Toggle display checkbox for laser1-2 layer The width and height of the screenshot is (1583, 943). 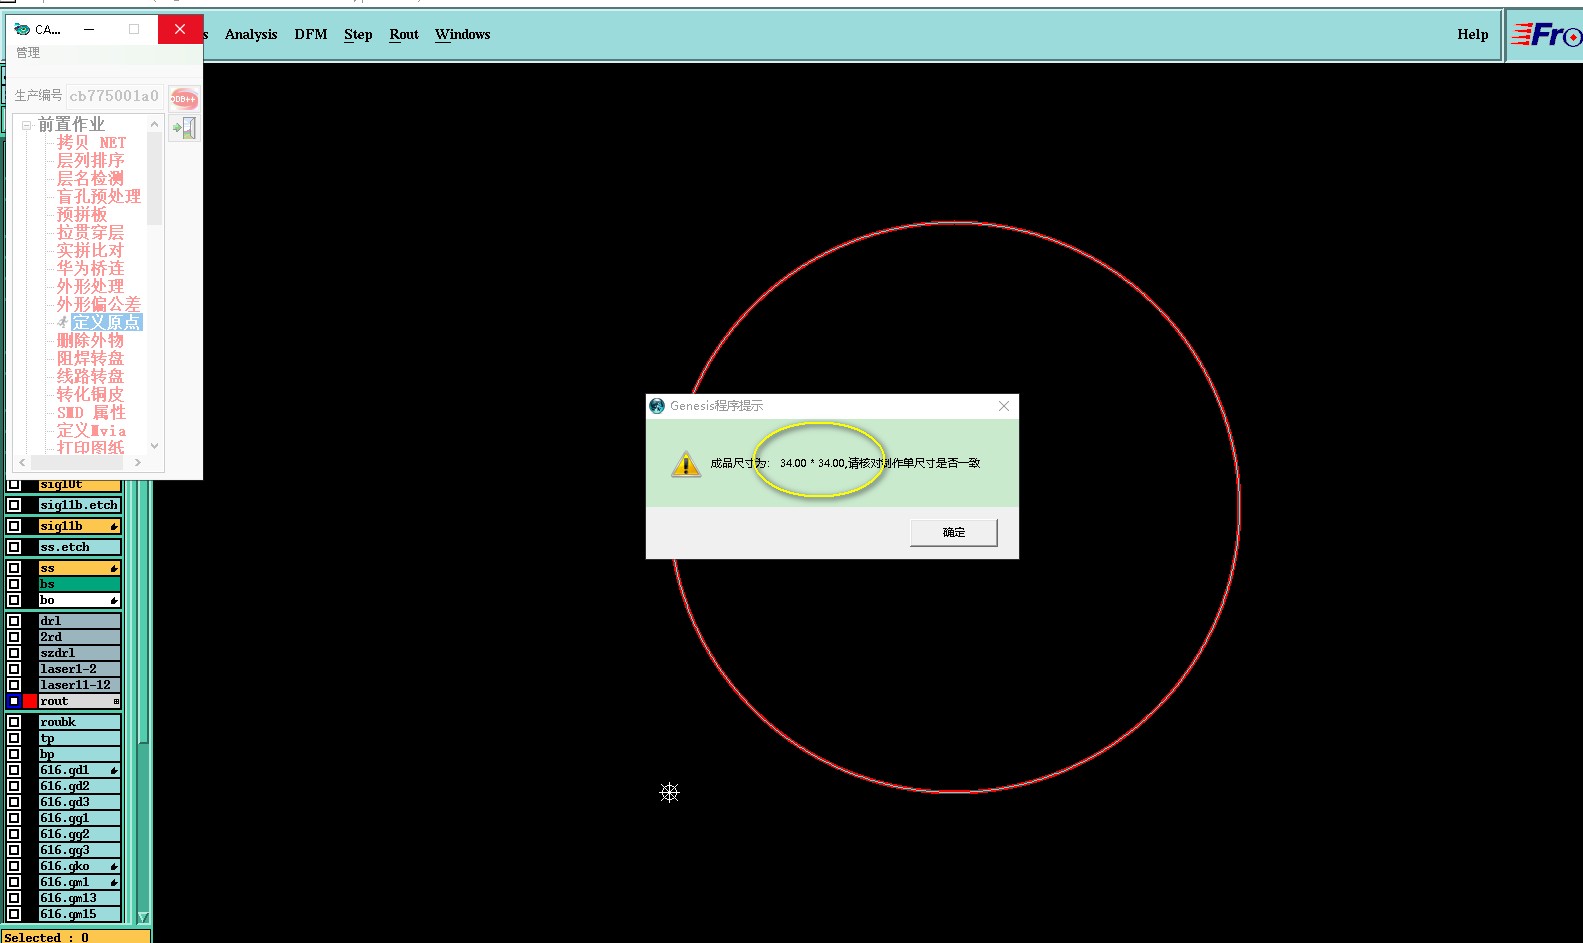(14, 669)
